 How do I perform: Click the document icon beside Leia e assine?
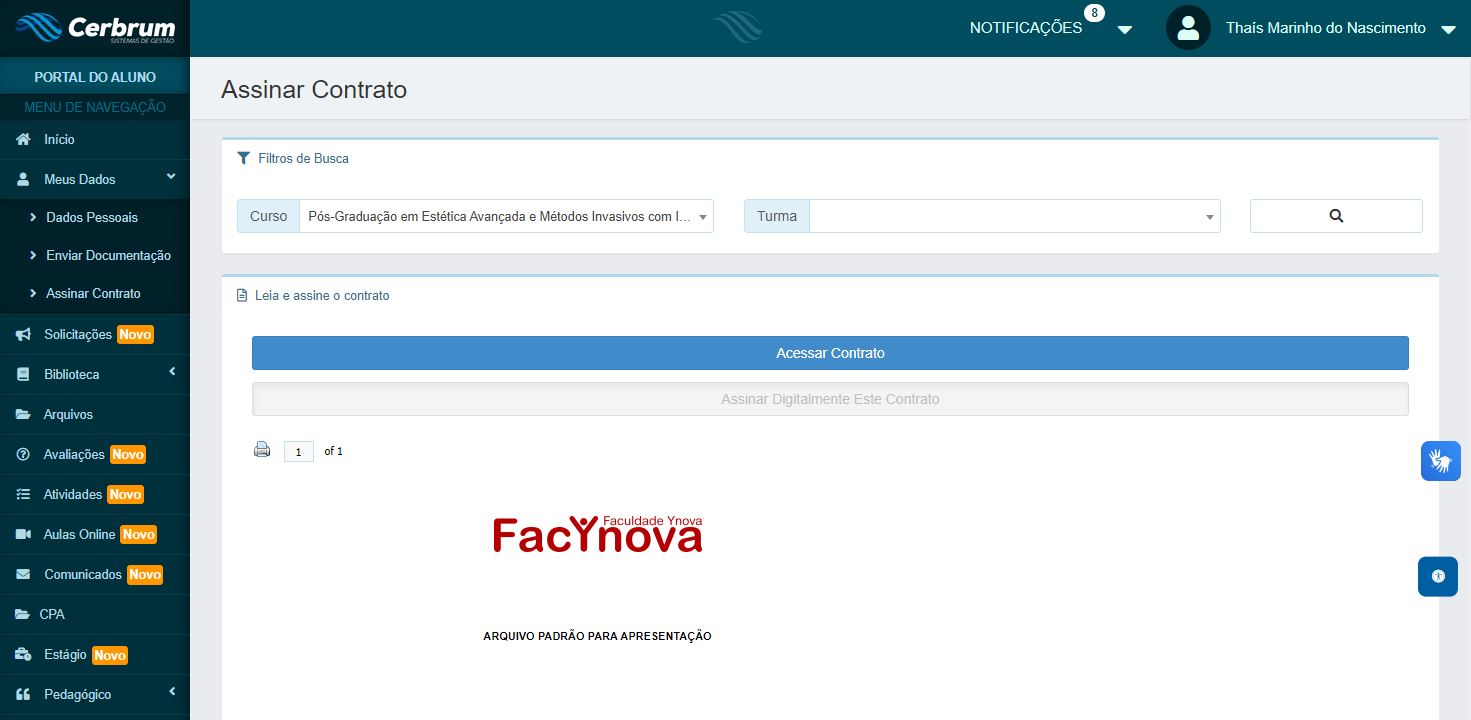point(242,296)
